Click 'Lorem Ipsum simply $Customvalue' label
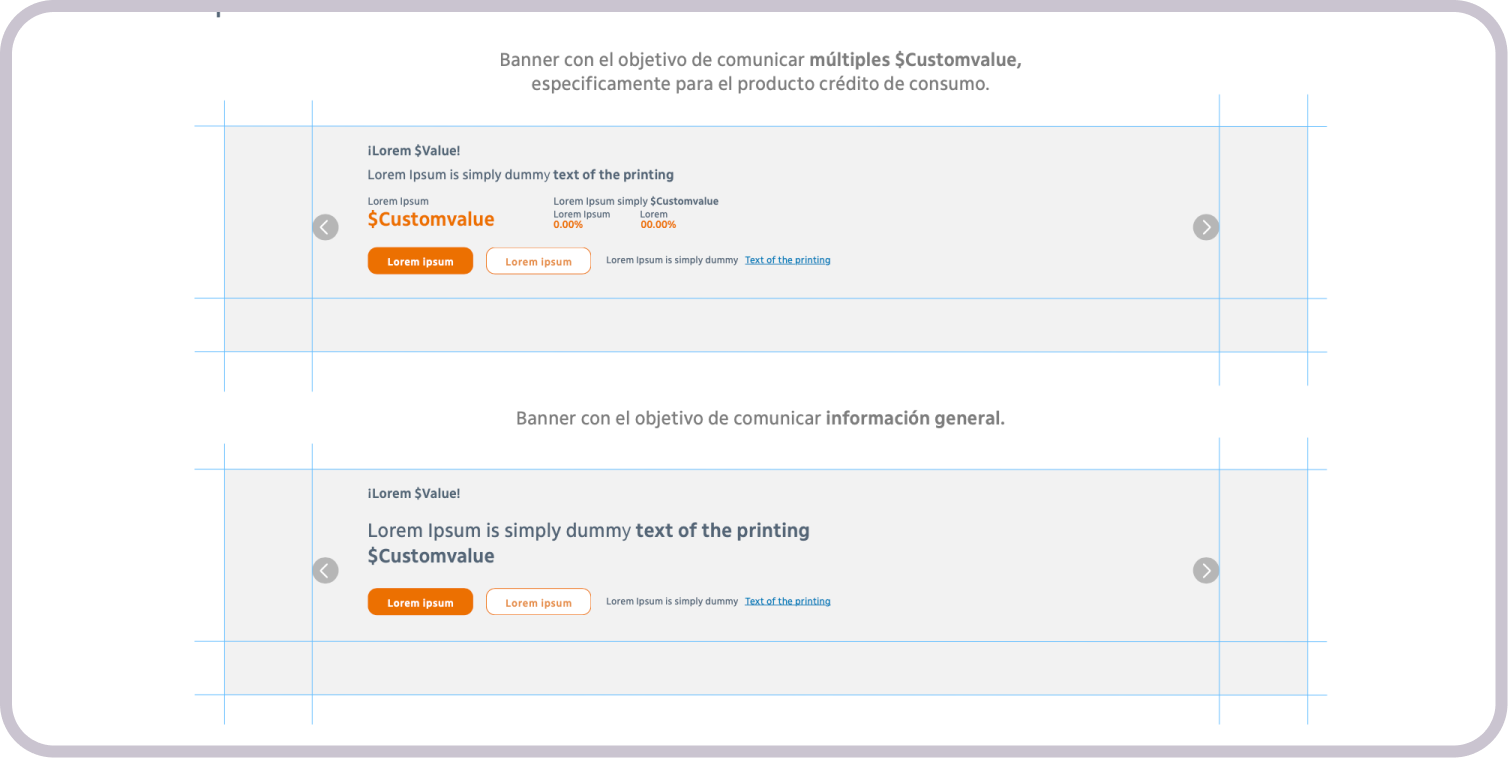Screen dimensions: 1508x758 [x=636, y=201]
